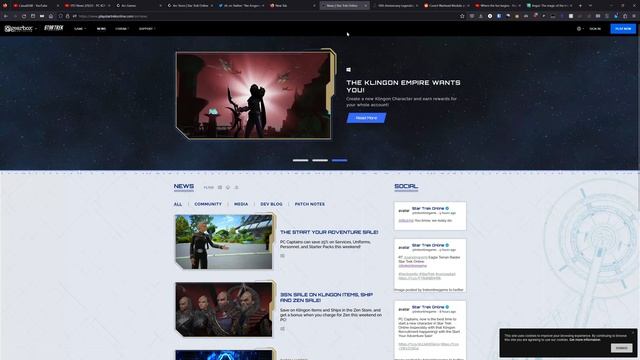Select the Dev Blog news tab
This screenshot has width=640, height=360.
pos(271,204)
